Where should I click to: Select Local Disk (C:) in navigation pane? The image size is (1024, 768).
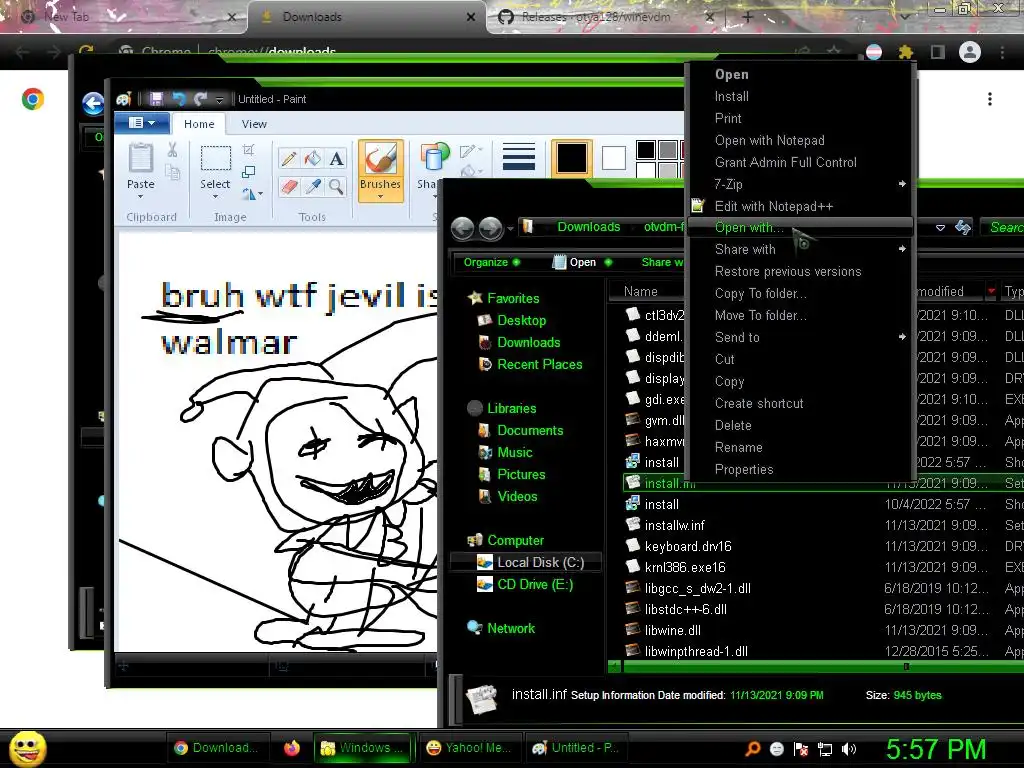526,562
